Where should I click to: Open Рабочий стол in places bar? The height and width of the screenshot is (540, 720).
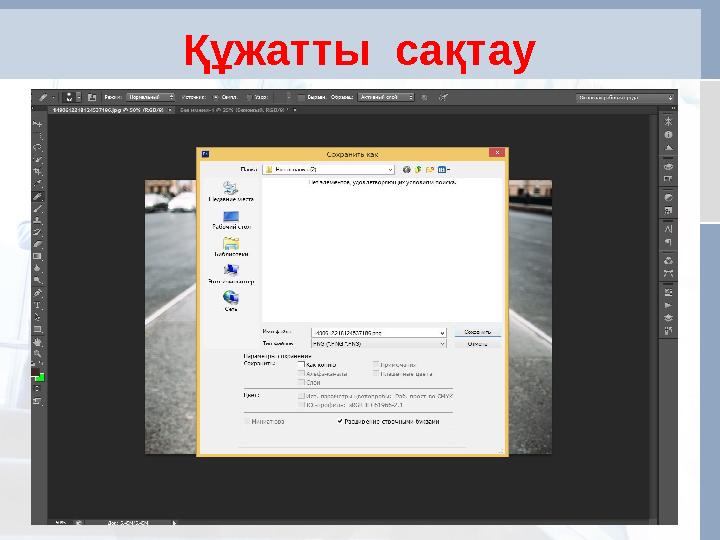click(231, 220)
